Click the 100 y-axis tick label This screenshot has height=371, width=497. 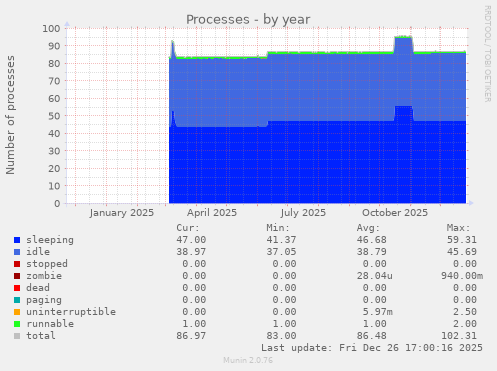pos(51,28)
